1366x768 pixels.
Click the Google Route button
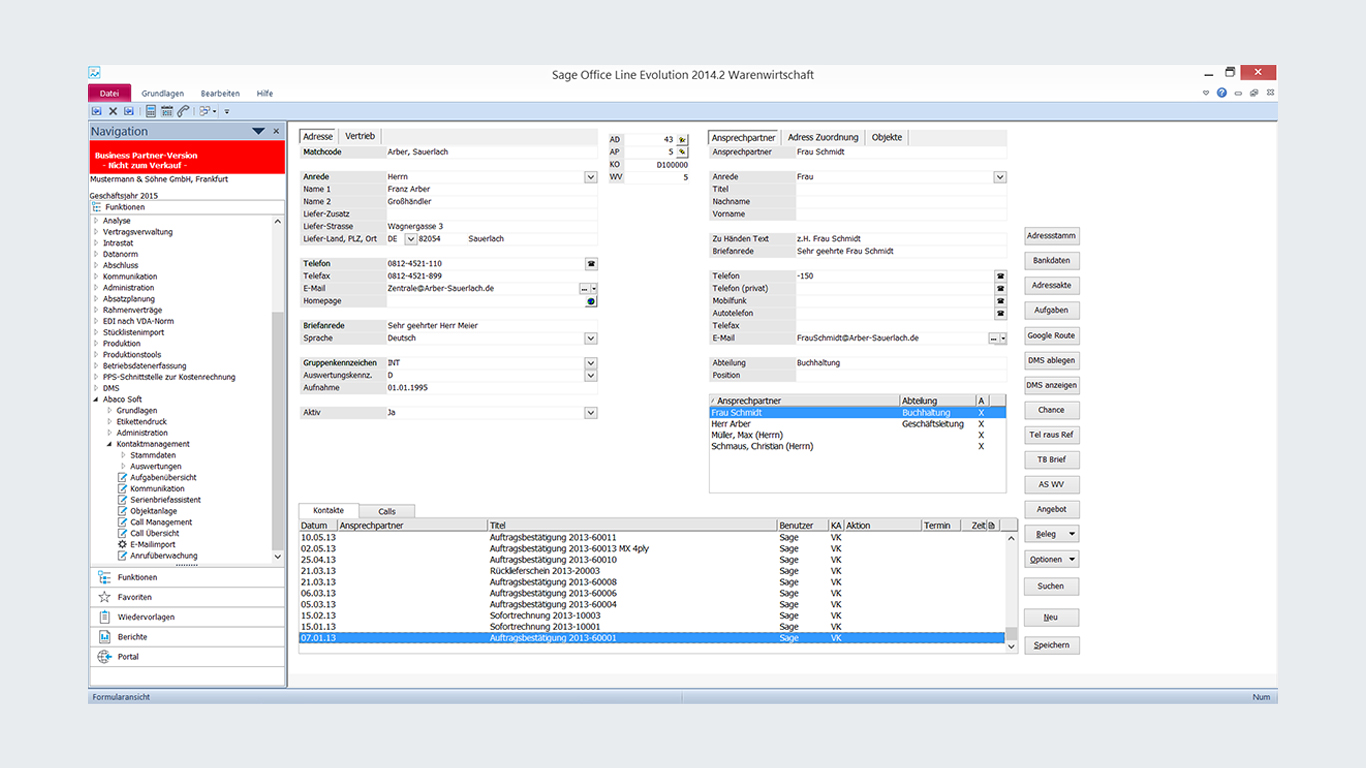[1052, 336]
